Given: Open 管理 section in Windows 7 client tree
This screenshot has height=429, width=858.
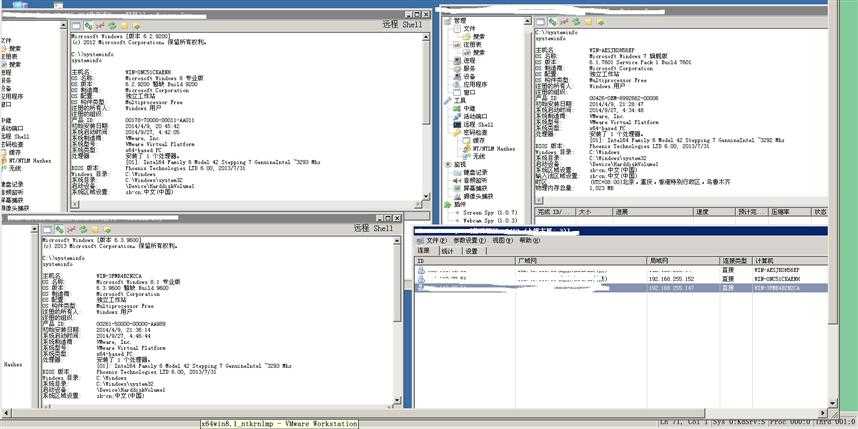Looking at the screenshot, I should [x=460, y=21].
